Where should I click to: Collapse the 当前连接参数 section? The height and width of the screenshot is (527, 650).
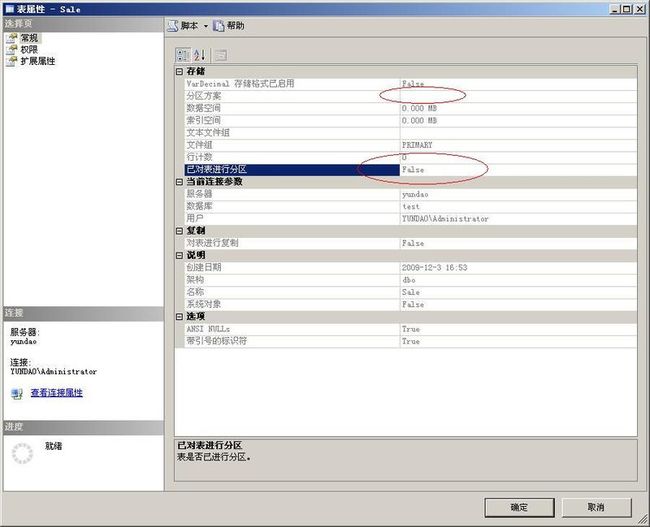tap(179, 182)
